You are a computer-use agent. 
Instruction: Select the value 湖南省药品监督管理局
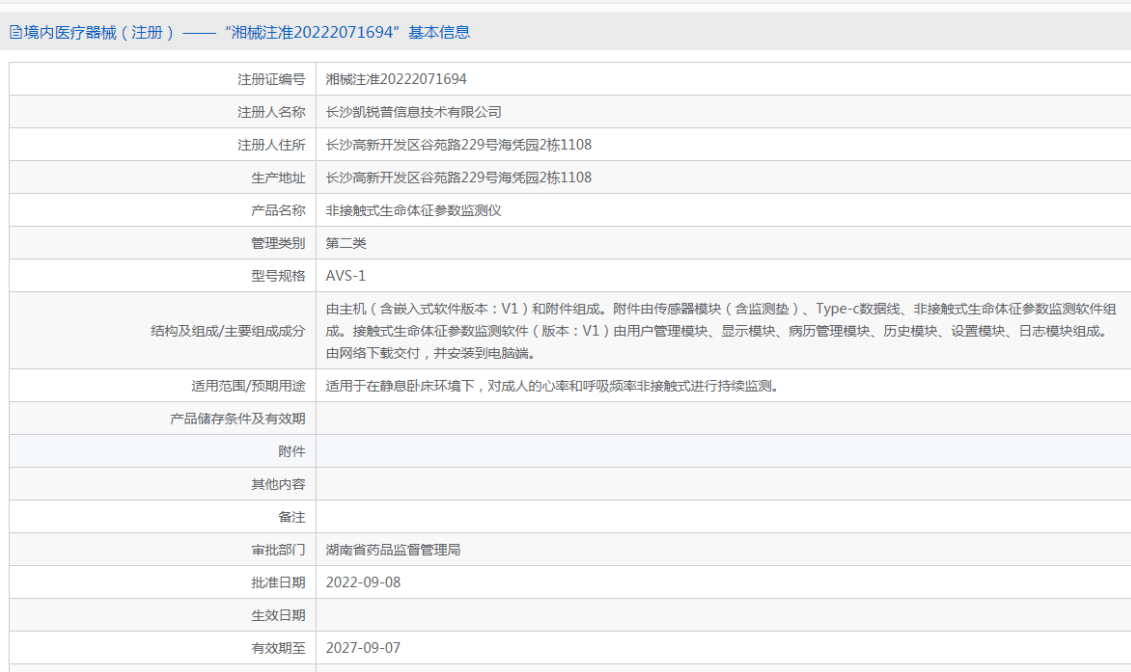pos(393,550)
